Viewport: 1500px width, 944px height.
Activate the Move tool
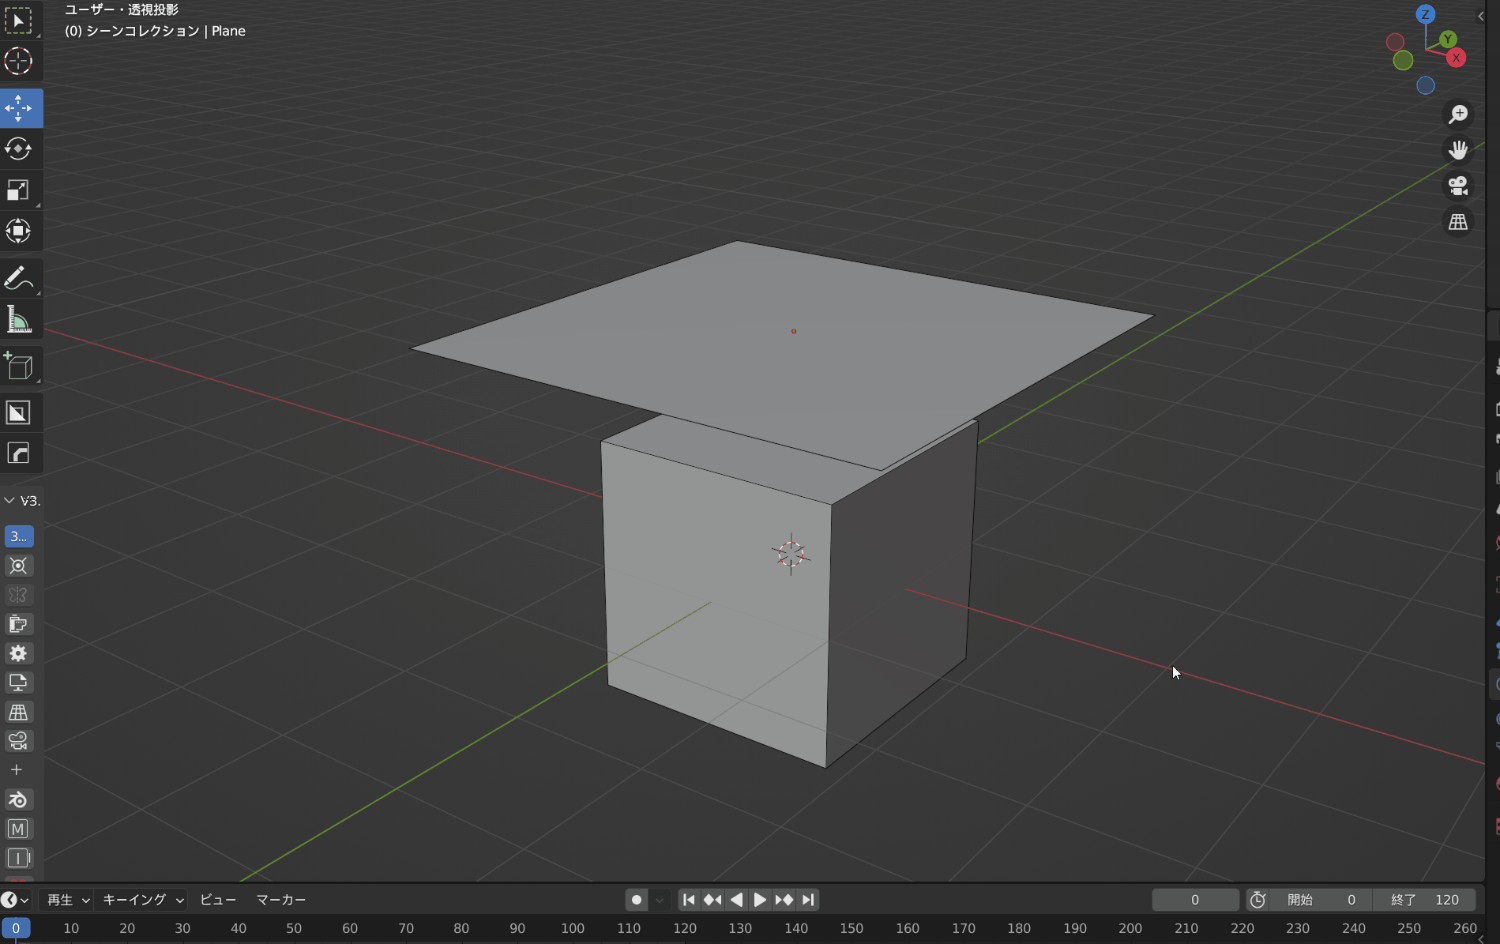click(x=18, y=108)
